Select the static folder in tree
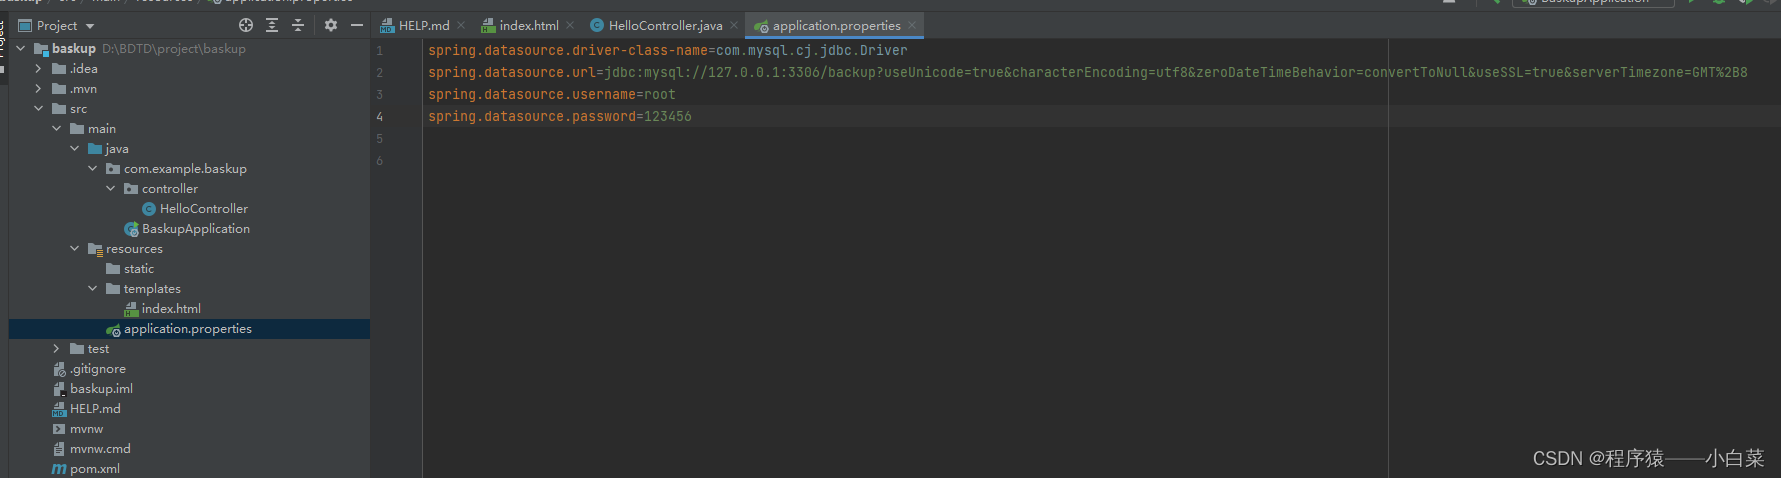This screenshot has height=478, width=1781. (x=139, y=268)
